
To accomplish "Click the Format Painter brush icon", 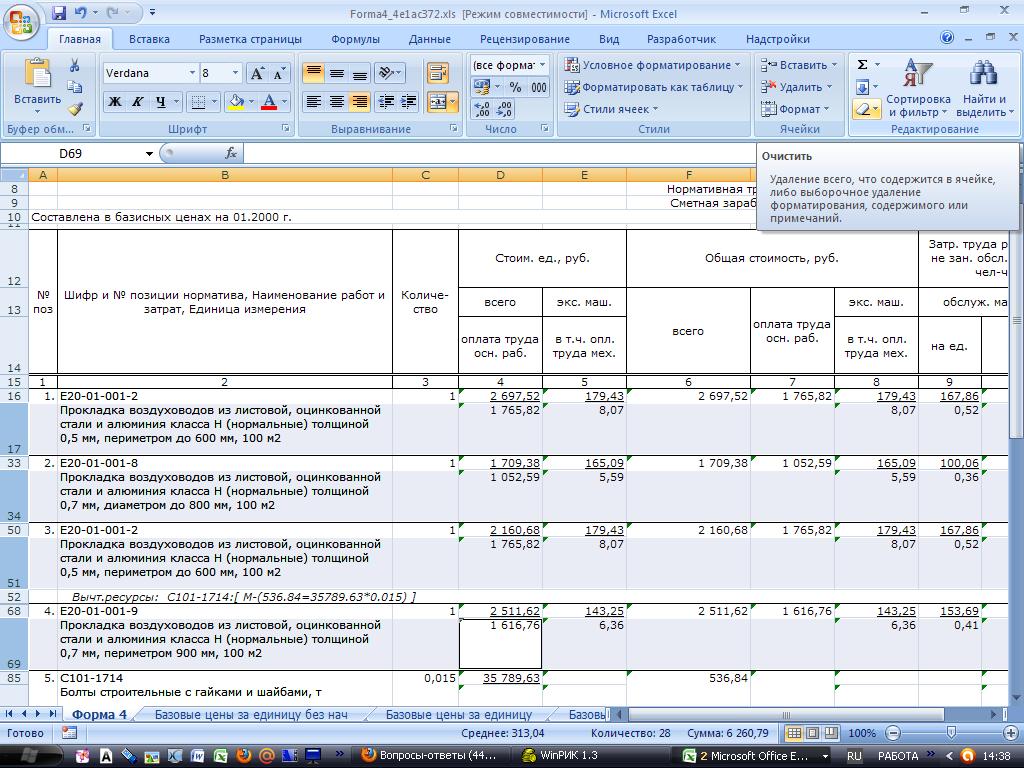I will [x=75, y=109].
